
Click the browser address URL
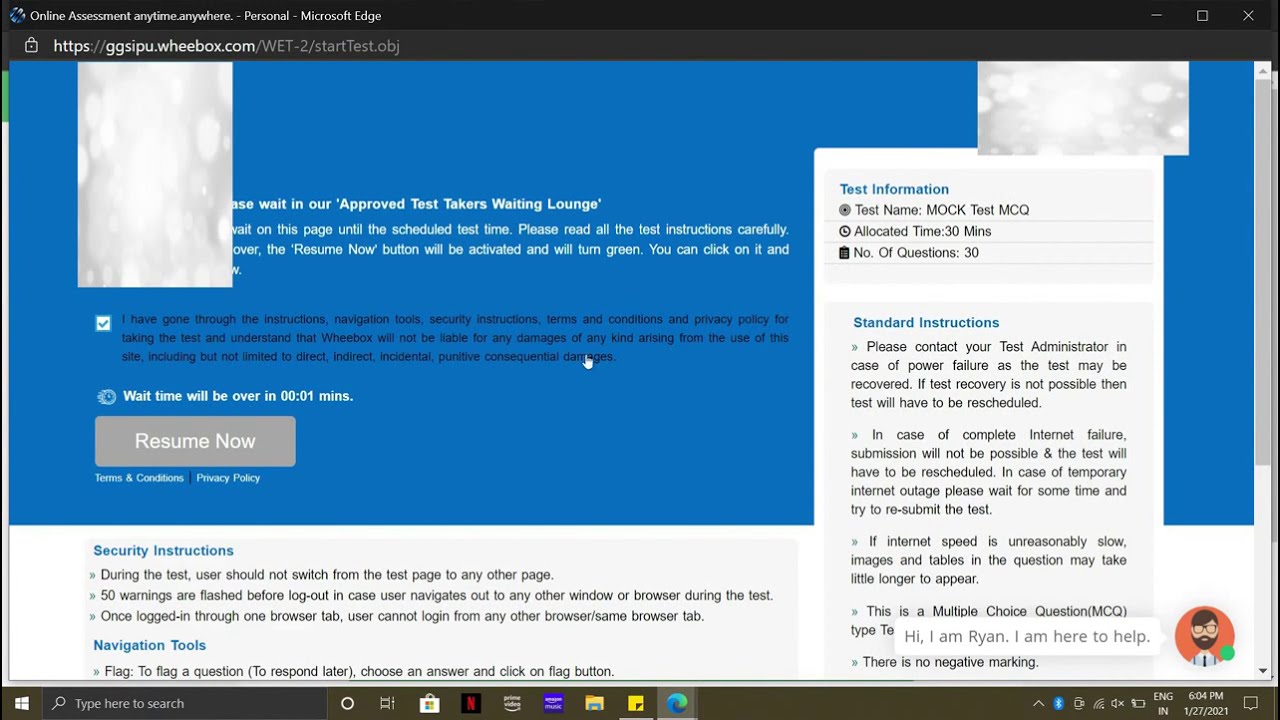pyautogui.click(x=227, y=46)
